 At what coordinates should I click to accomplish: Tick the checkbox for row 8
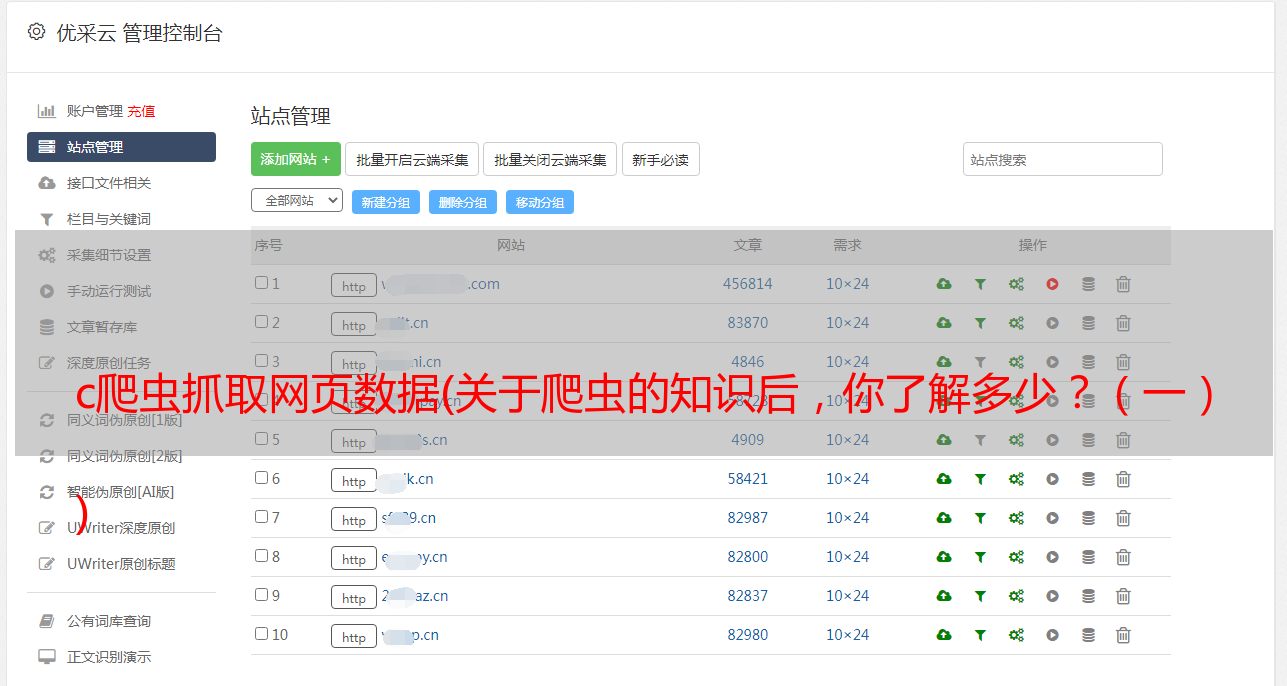(x=261, y=556)
